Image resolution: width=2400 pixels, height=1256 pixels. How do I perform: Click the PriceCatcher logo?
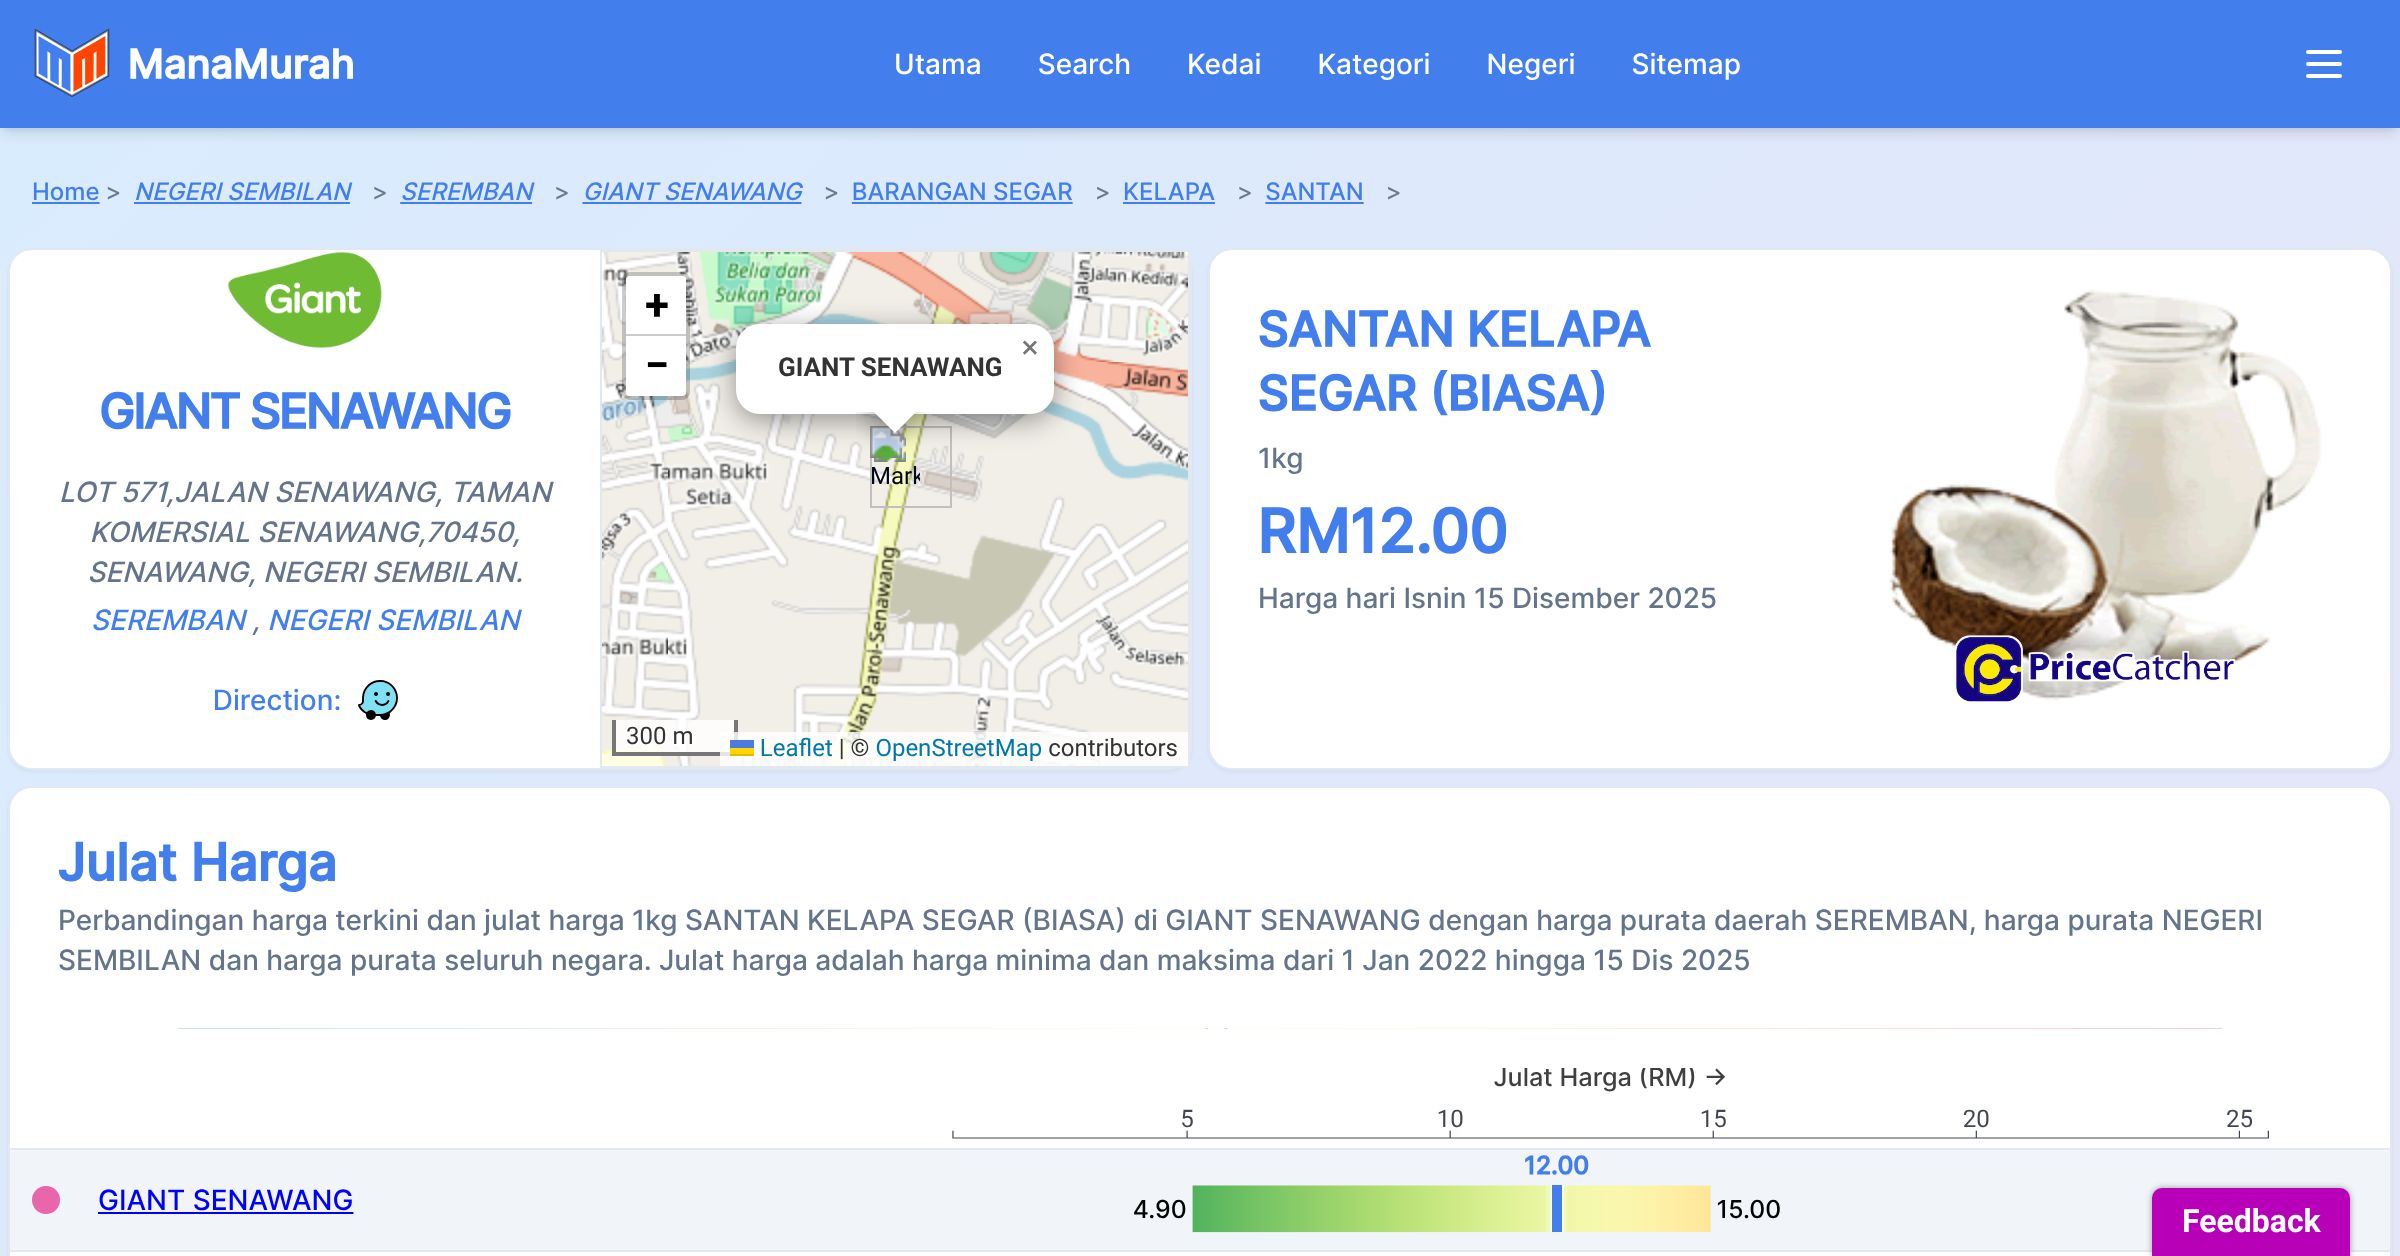coord(2094,668)
